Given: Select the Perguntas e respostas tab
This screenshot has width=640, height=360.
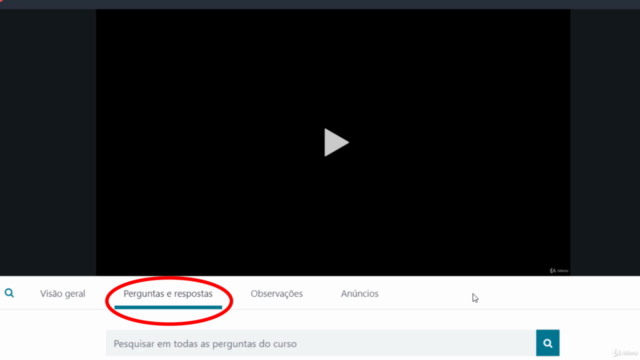Looking at the screenshot, I should point(168,293).
